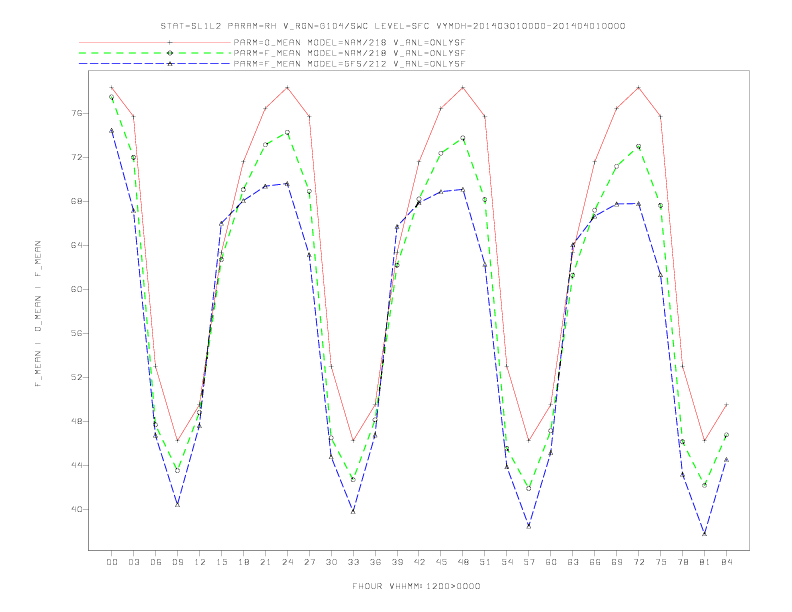The width and height of the screenshot is (792, 612).
Task: Click x-axis hour label 24
Action: coord(287,562)
